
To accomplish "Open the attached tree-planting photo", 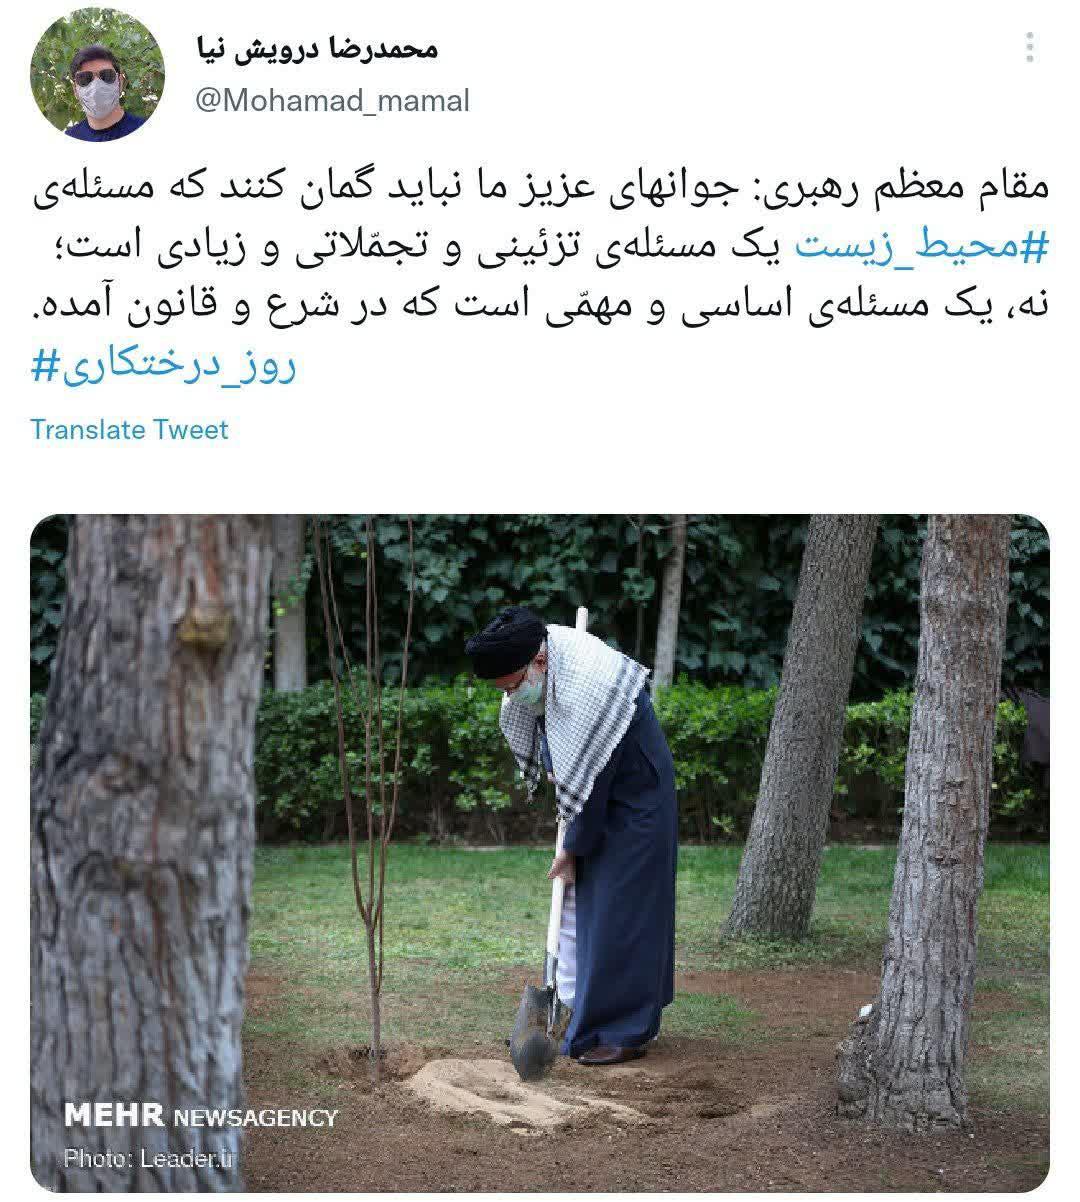I will pos(540,853).
